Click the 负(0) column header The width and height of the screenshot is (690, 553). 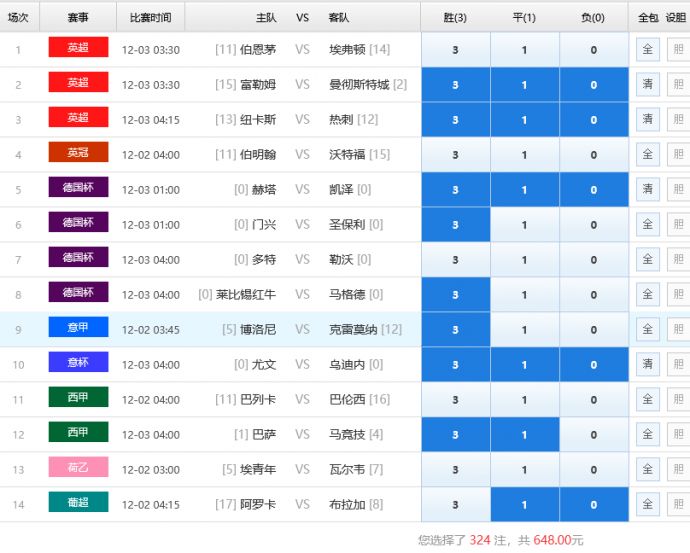tap(593, 17)
